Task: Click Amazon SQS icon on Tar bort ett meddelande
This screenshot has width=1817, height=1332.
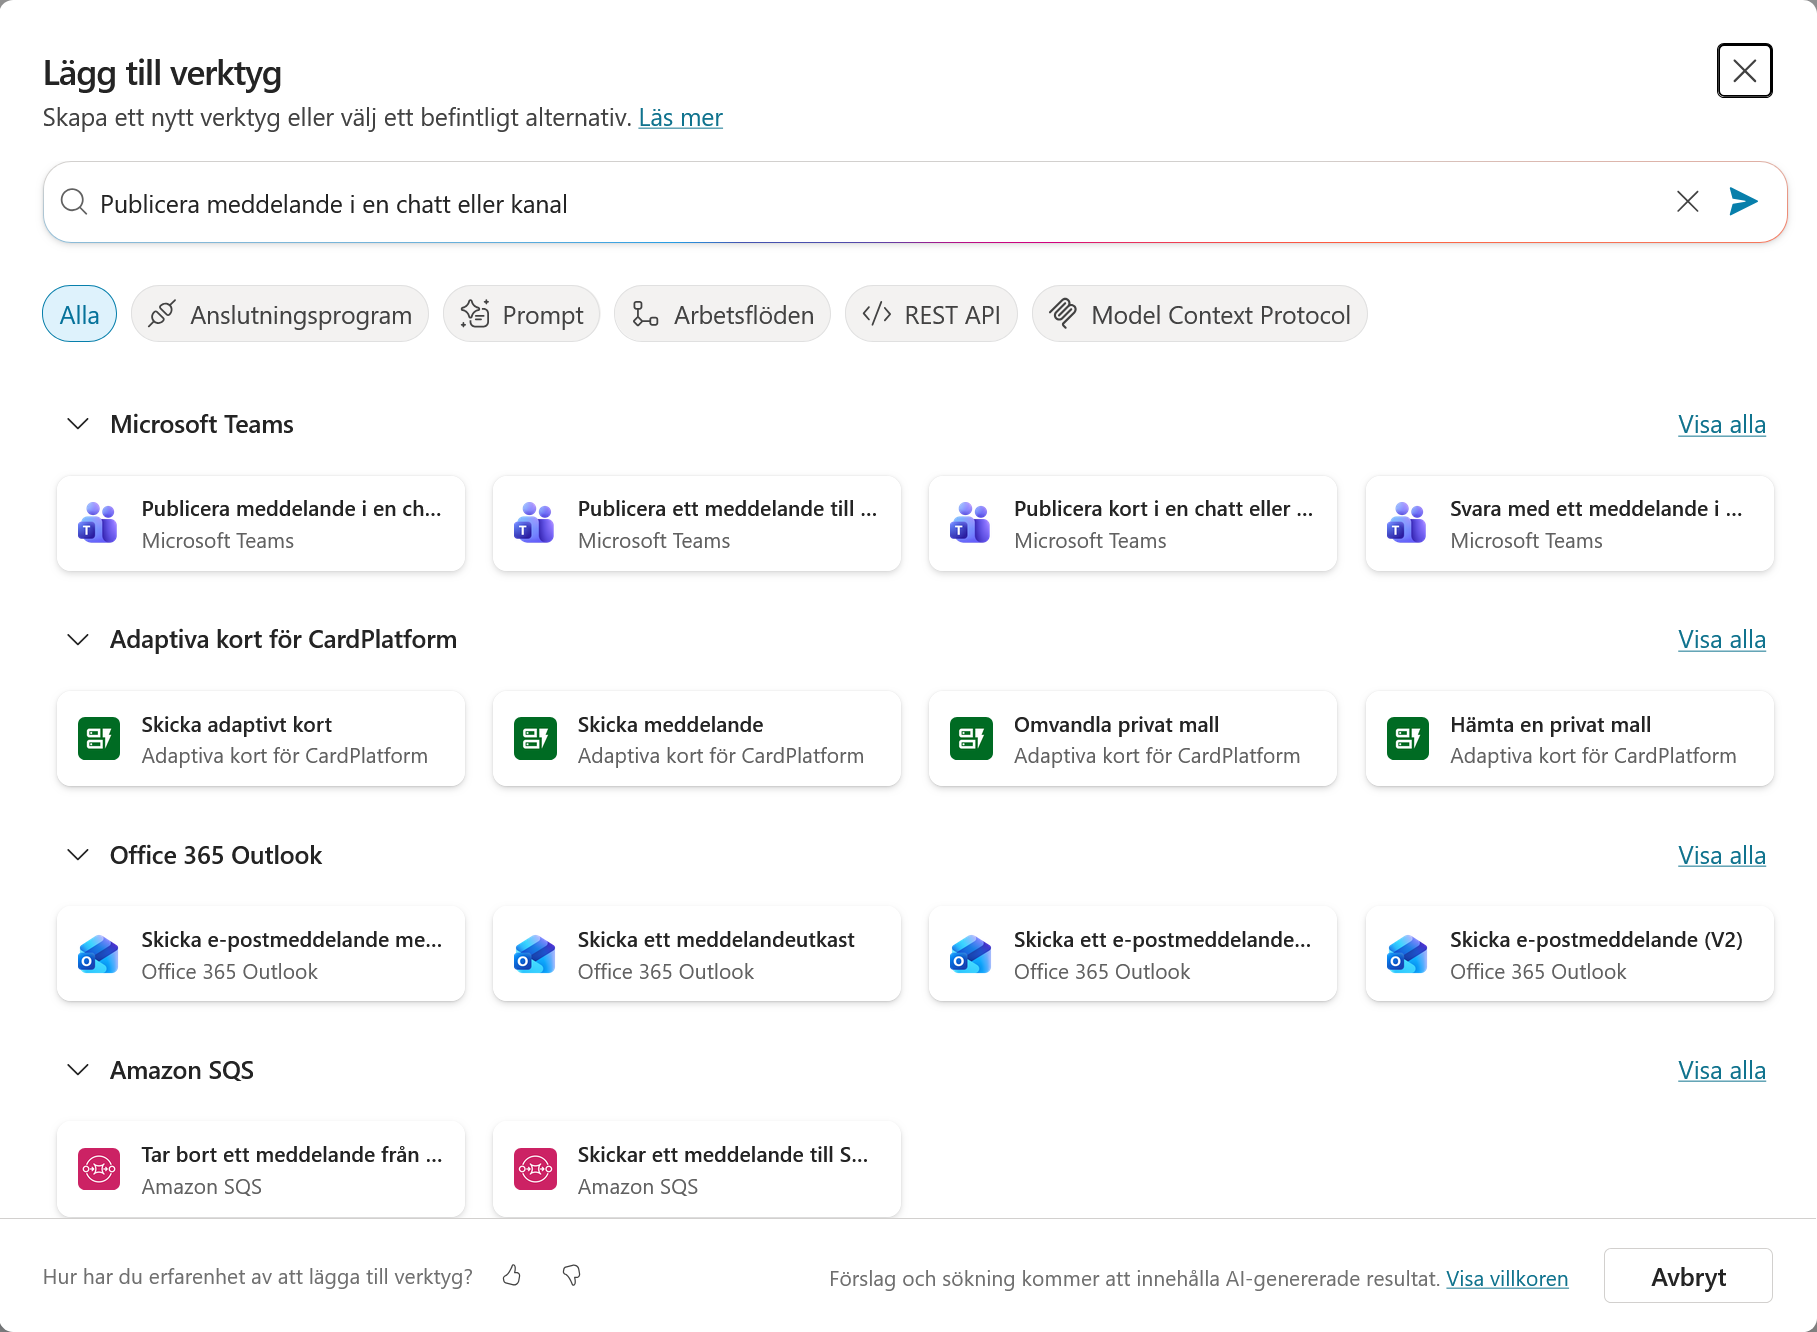Action: (98, 1169)
